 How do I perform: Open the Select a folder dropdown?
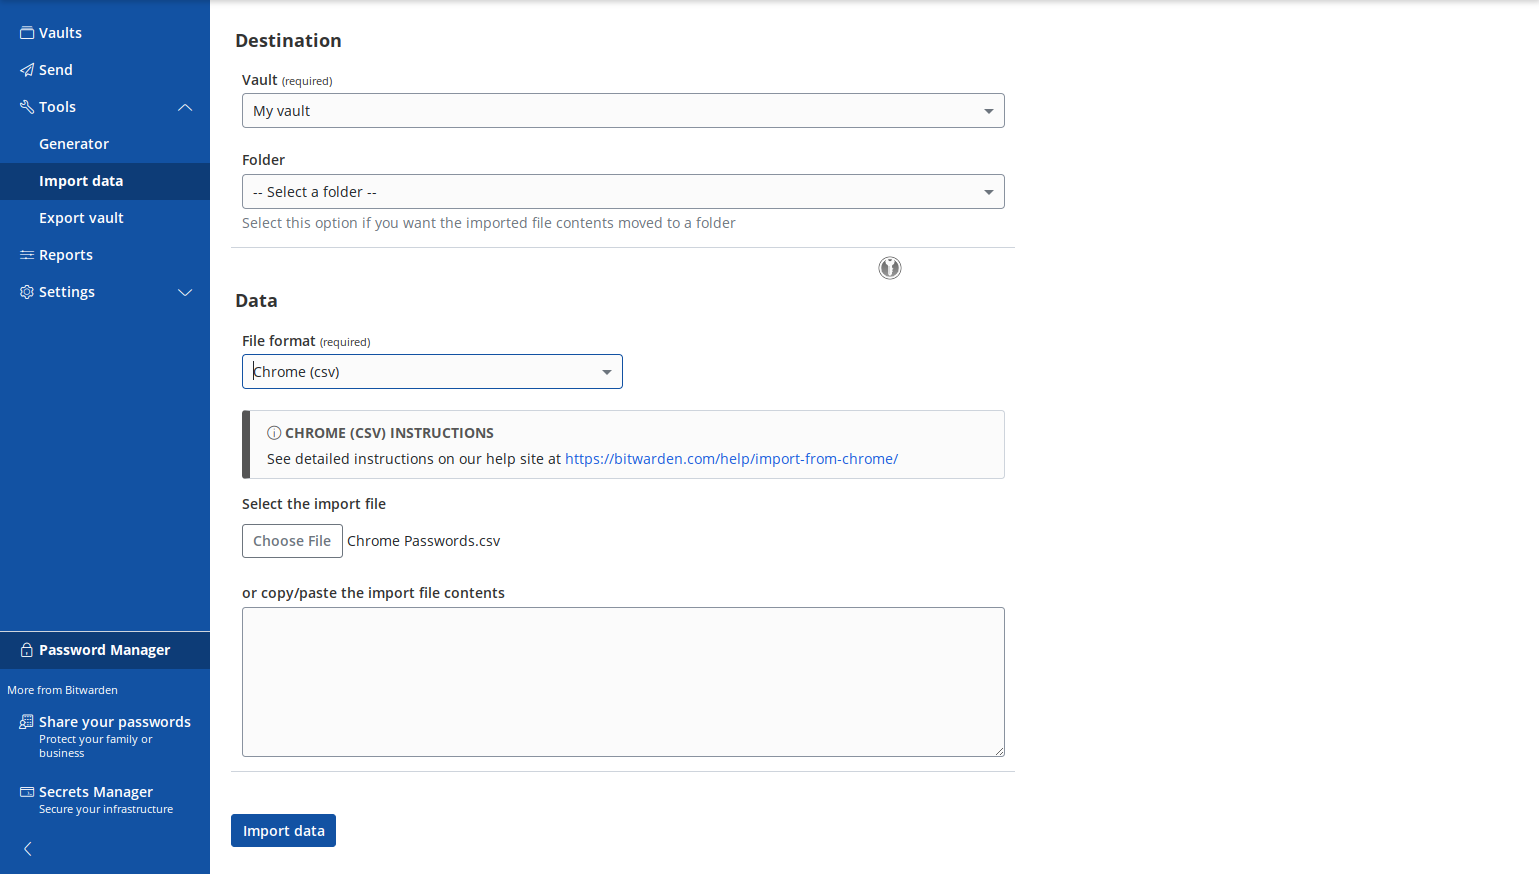click(x=623, y=192)
